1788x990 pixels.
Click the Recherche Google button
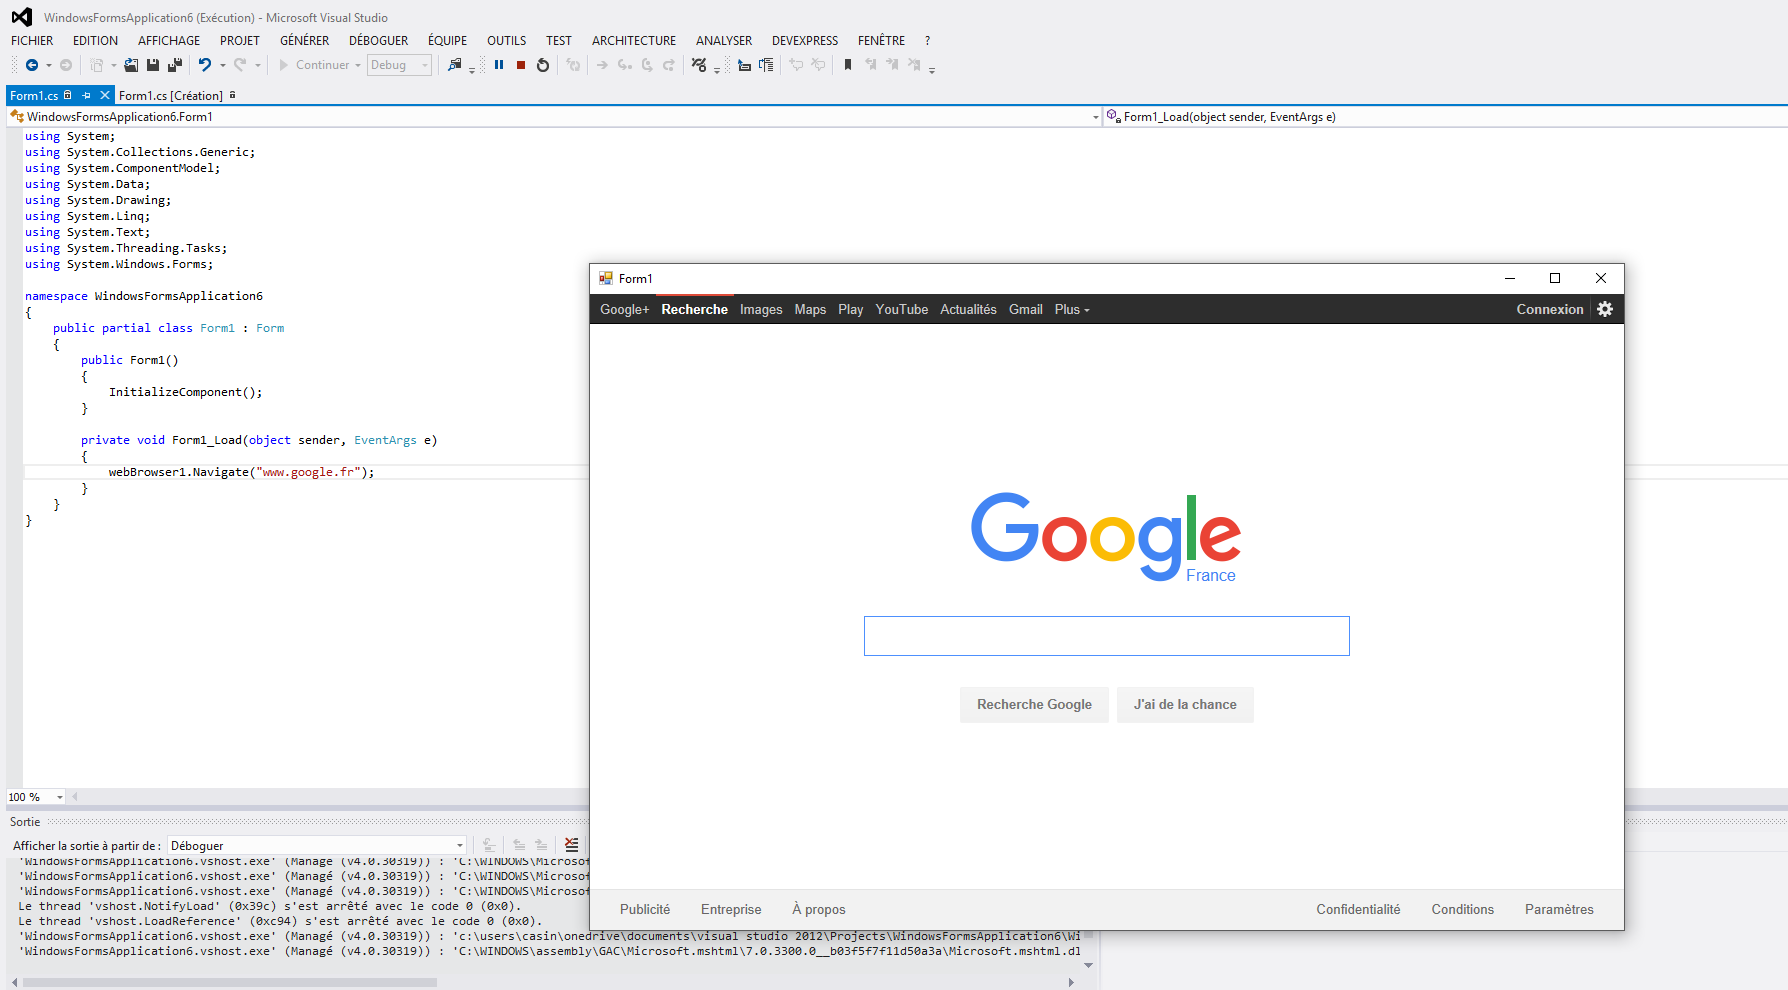point(1034,705)
